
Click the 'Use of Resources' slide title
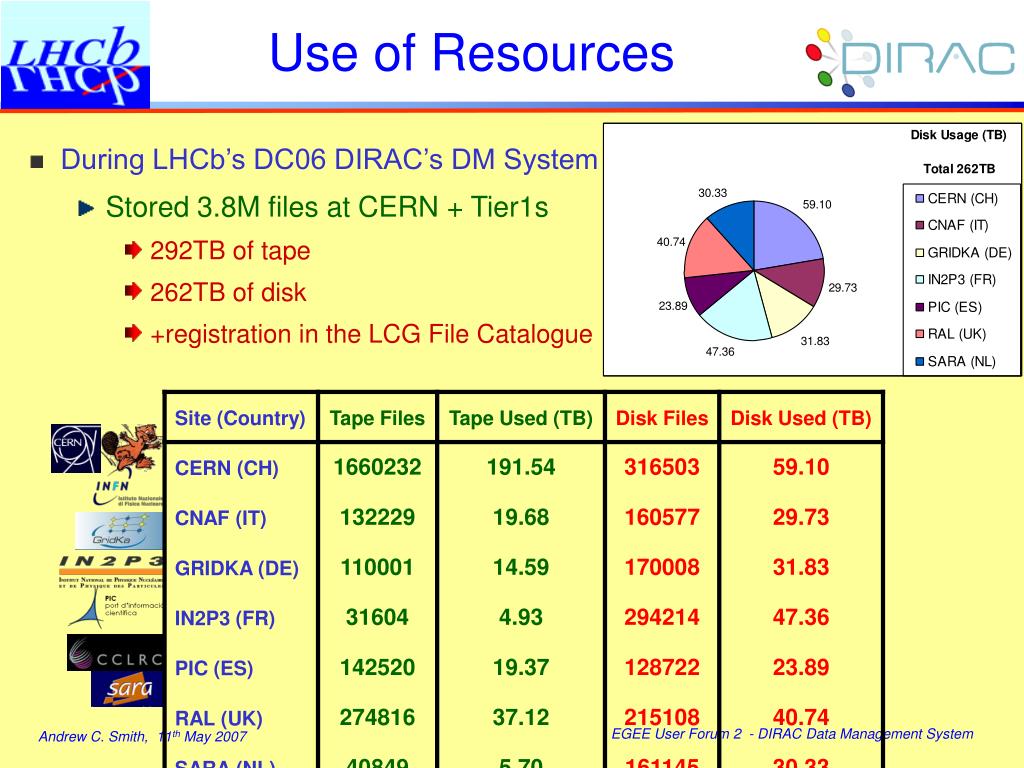point(472,53)
